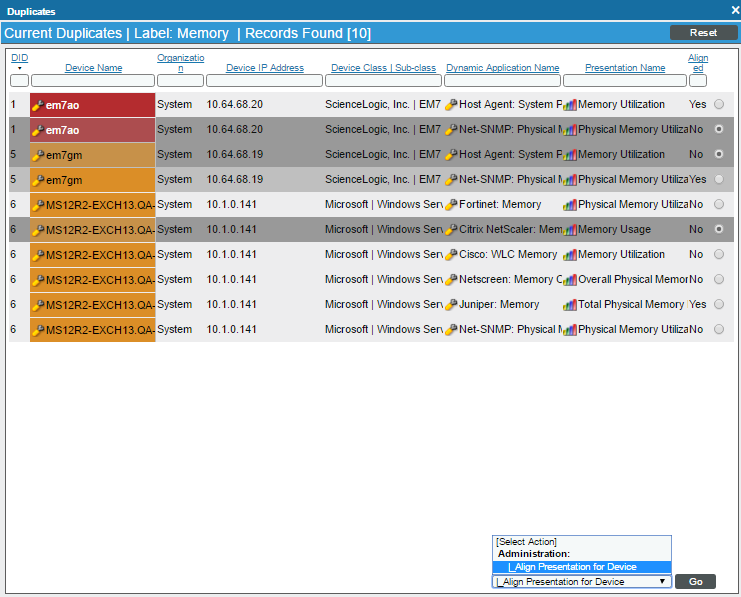Focus the DID filter field
The height and width of the screenshot is (597, 741).
point(19,80)
